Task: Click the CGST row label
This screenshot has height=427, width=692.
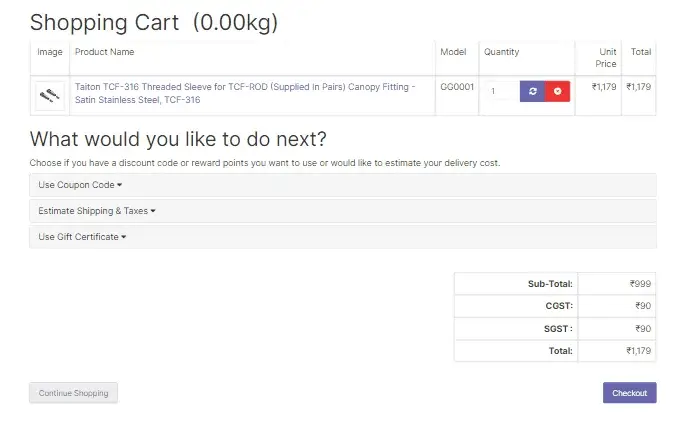Action: click(x=558, y=306)
